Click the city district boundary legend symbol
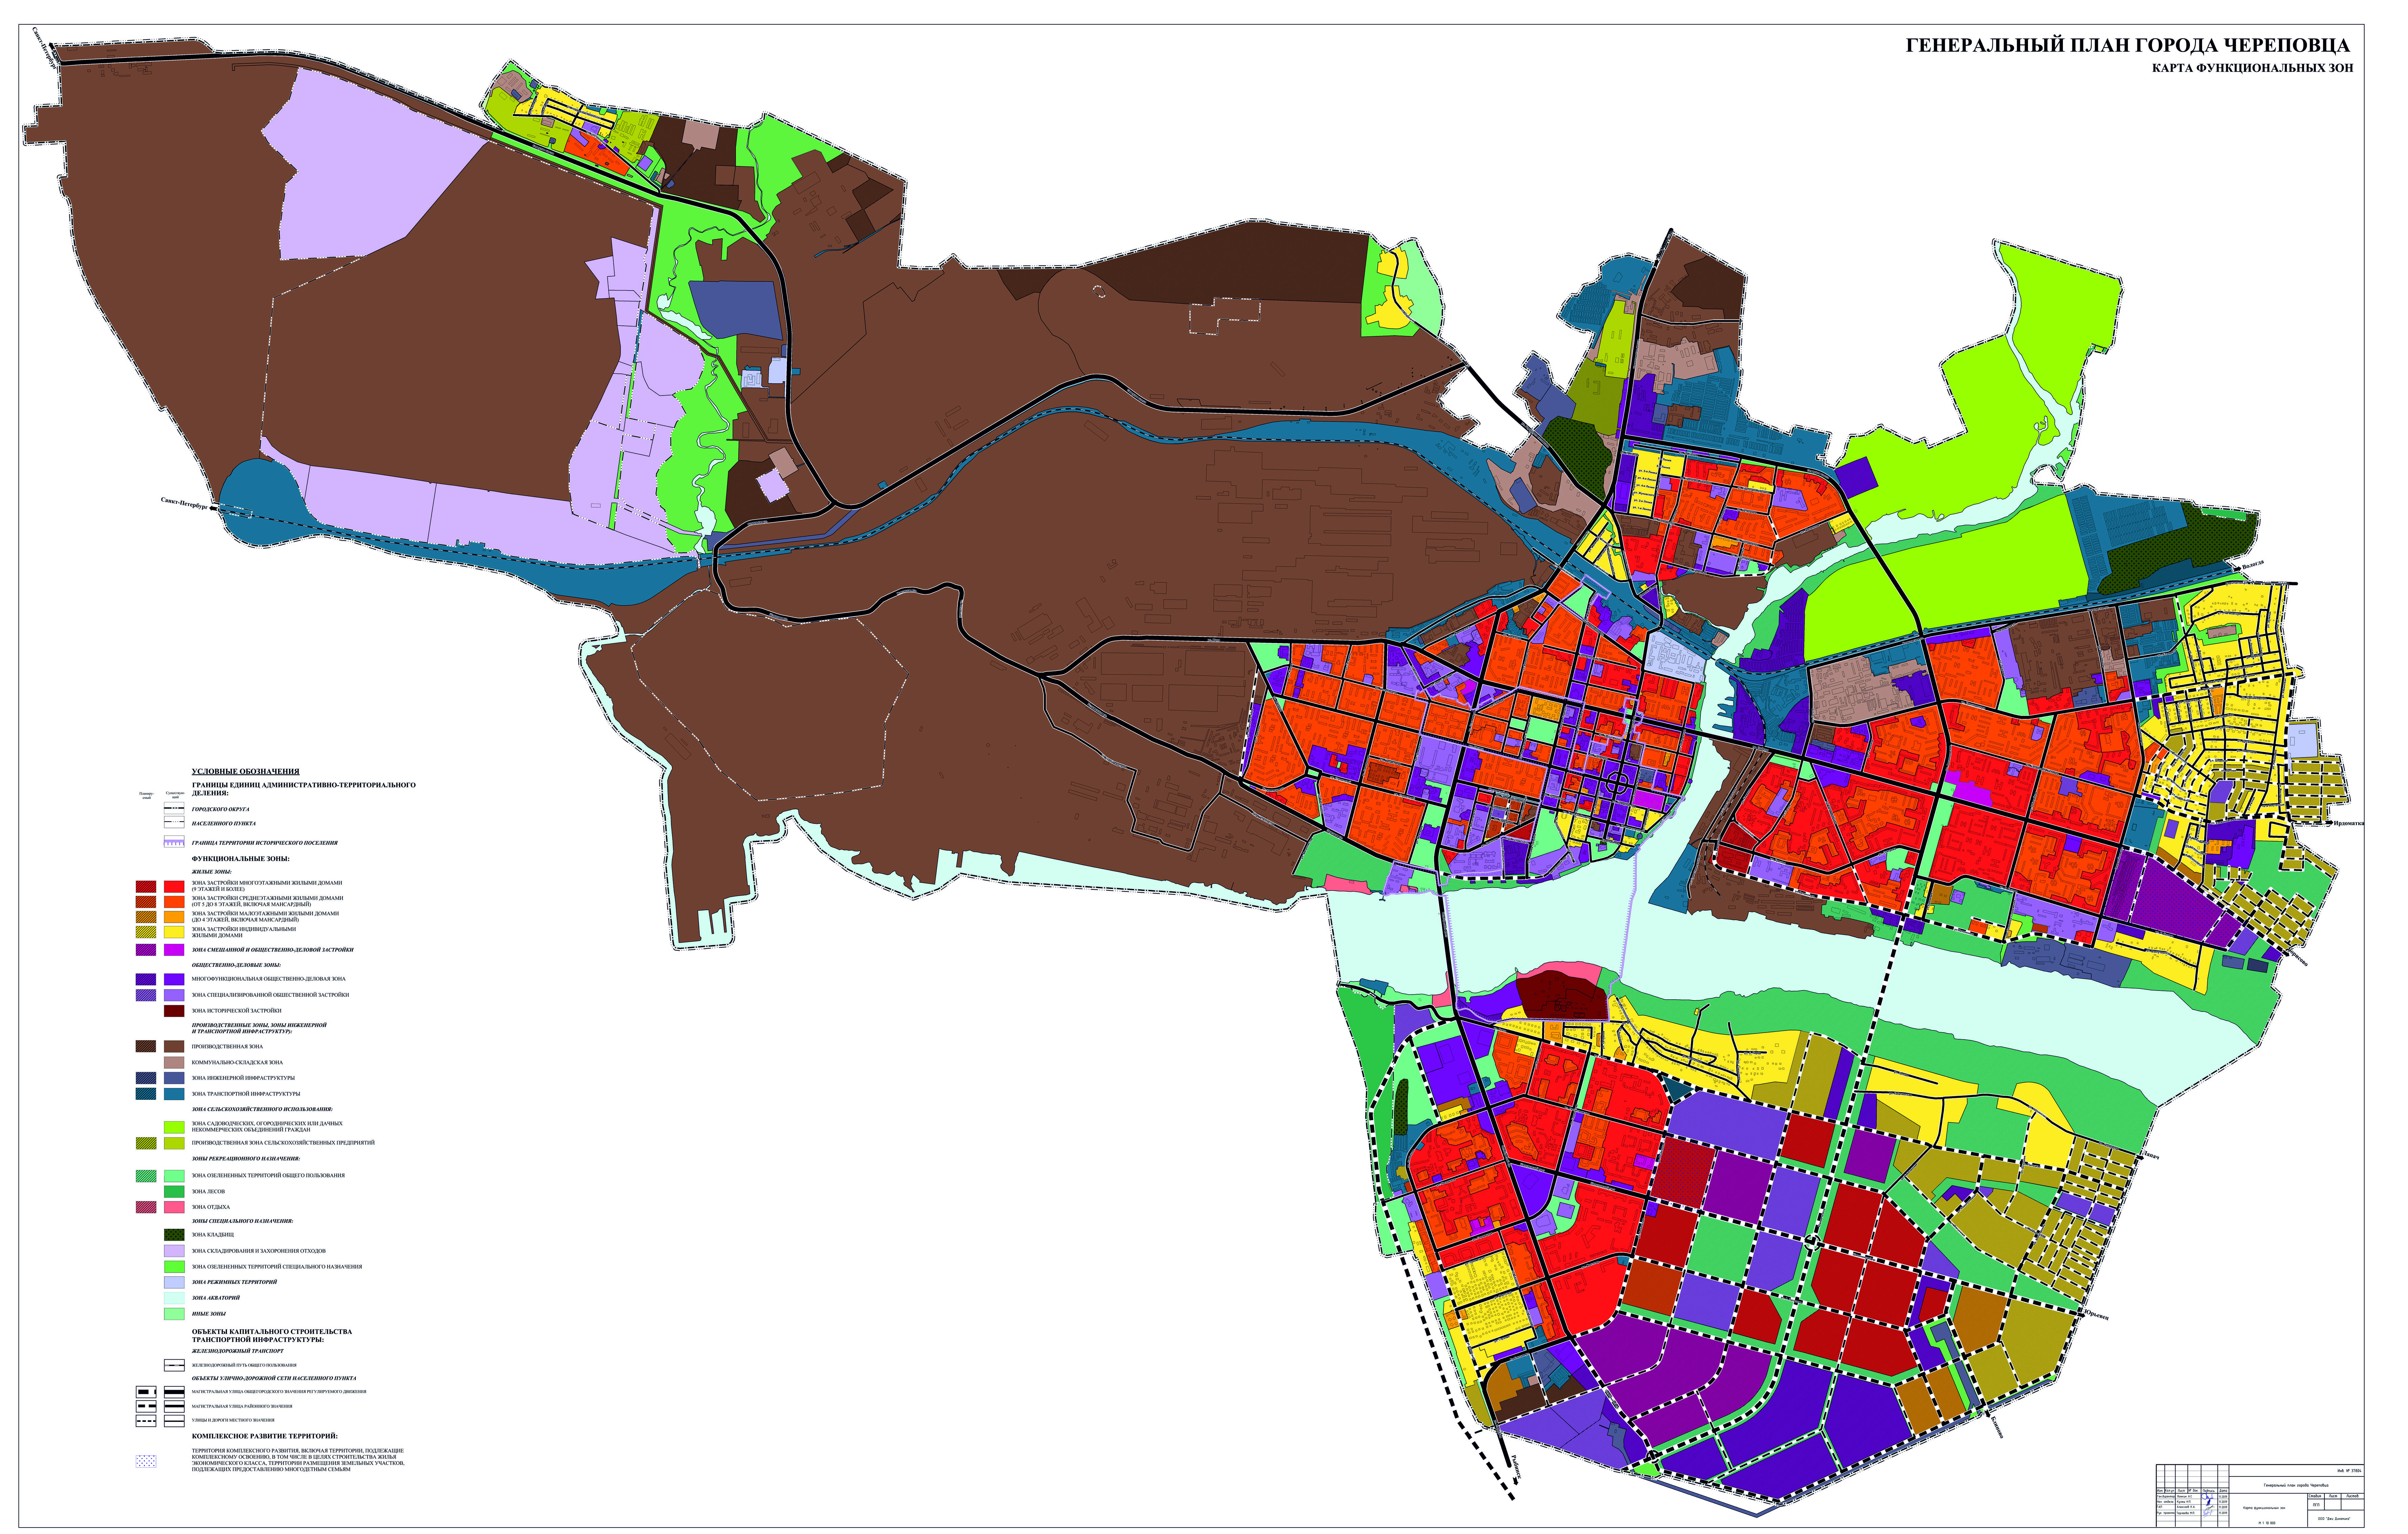This screenshot has height=1534, width=2408. coord(174,808)
